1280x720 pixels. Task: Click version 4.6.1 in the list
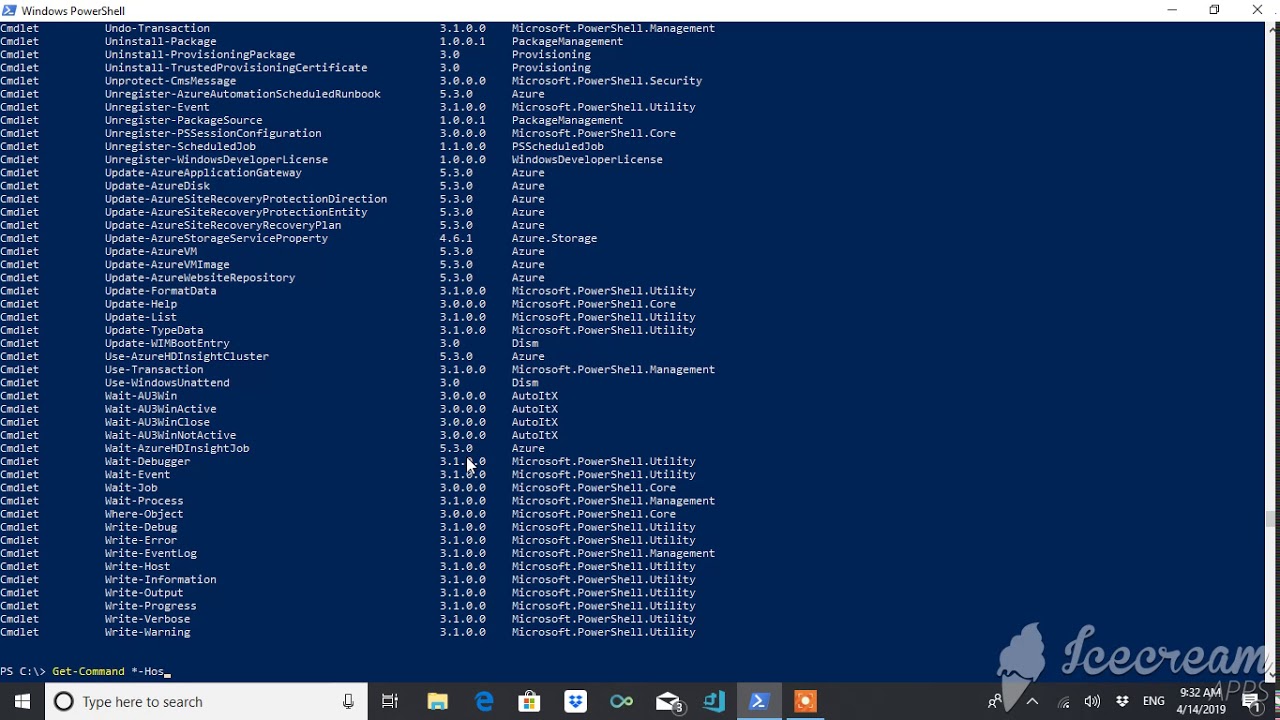coord(456,238)
